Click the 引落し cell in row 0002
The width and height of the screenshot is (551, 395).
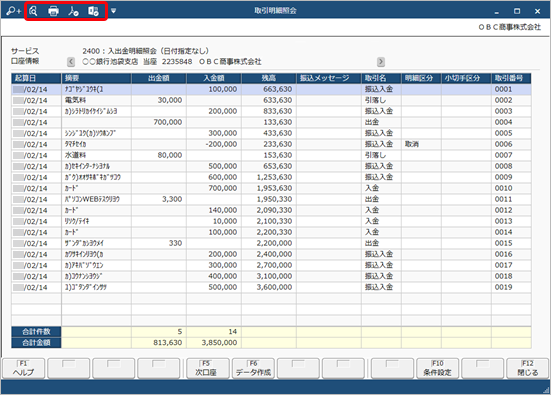point(381,100)
